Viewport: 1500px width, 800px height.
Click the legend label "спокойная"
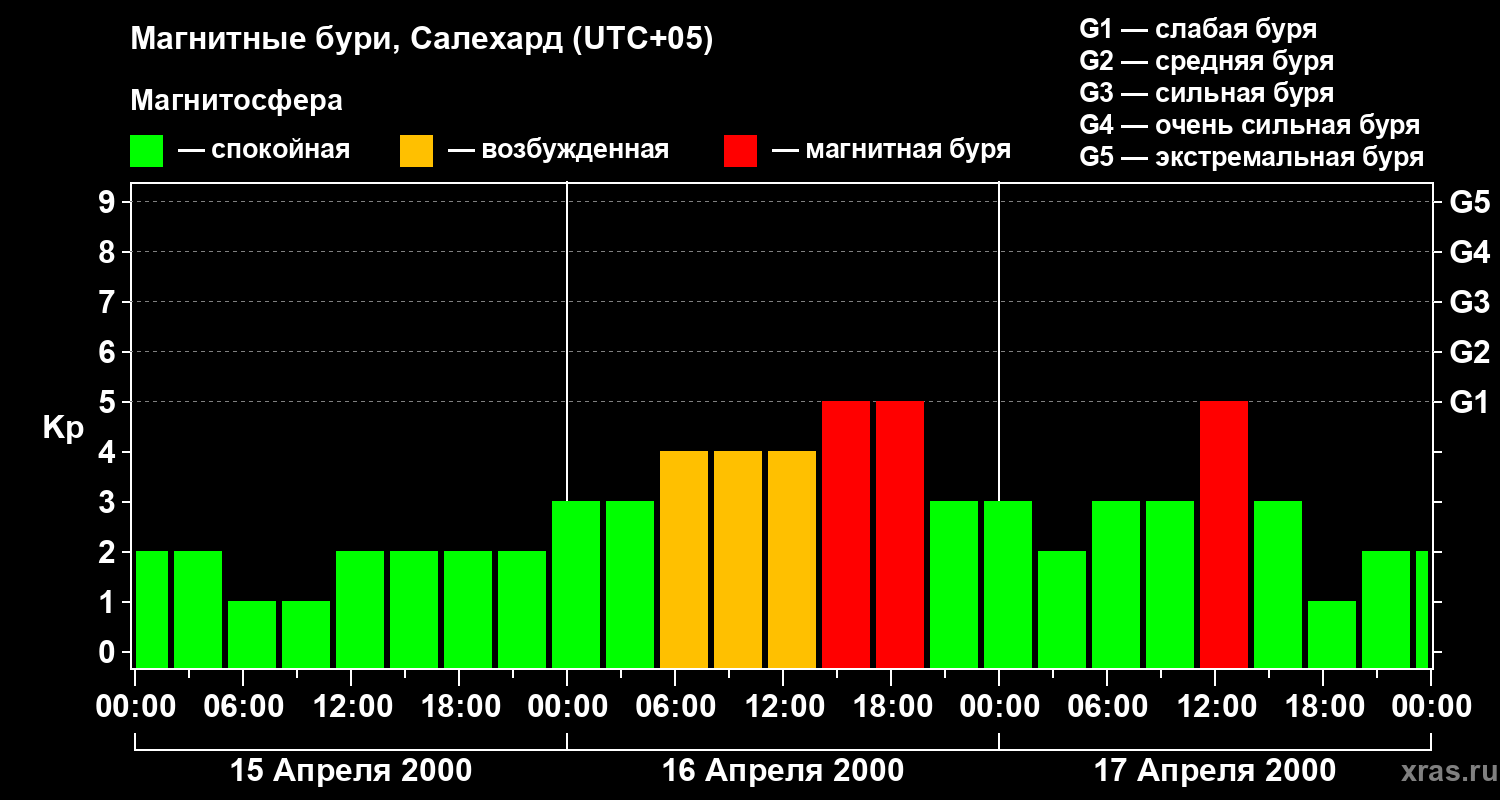[x=280, y=151]
